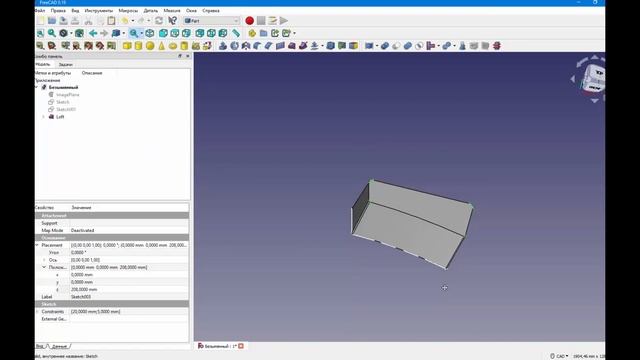
Task: Open file folder icon in toolbar
Action: [52, 20]
